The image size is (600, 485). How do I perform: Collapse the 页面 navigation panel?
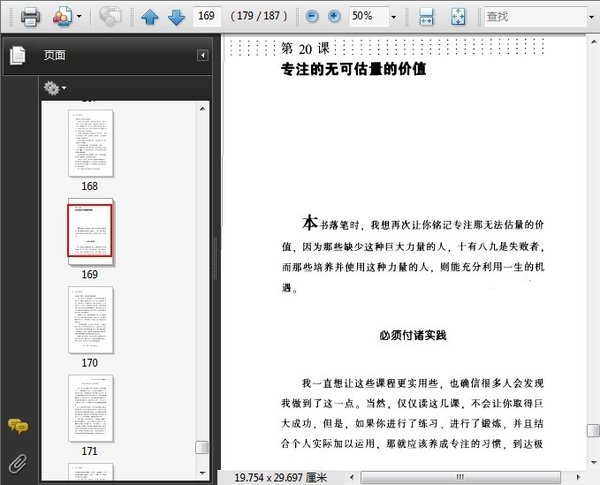203,56
